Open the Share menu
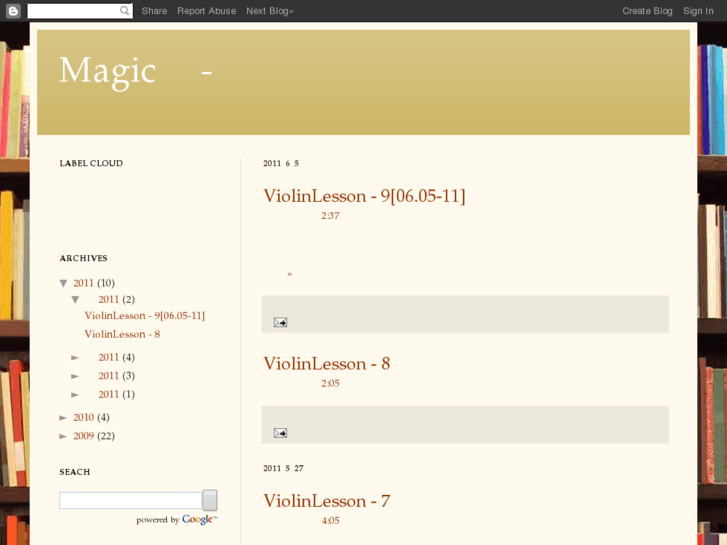The width and height of the screenshot is (727, 545). pos(154,11)
